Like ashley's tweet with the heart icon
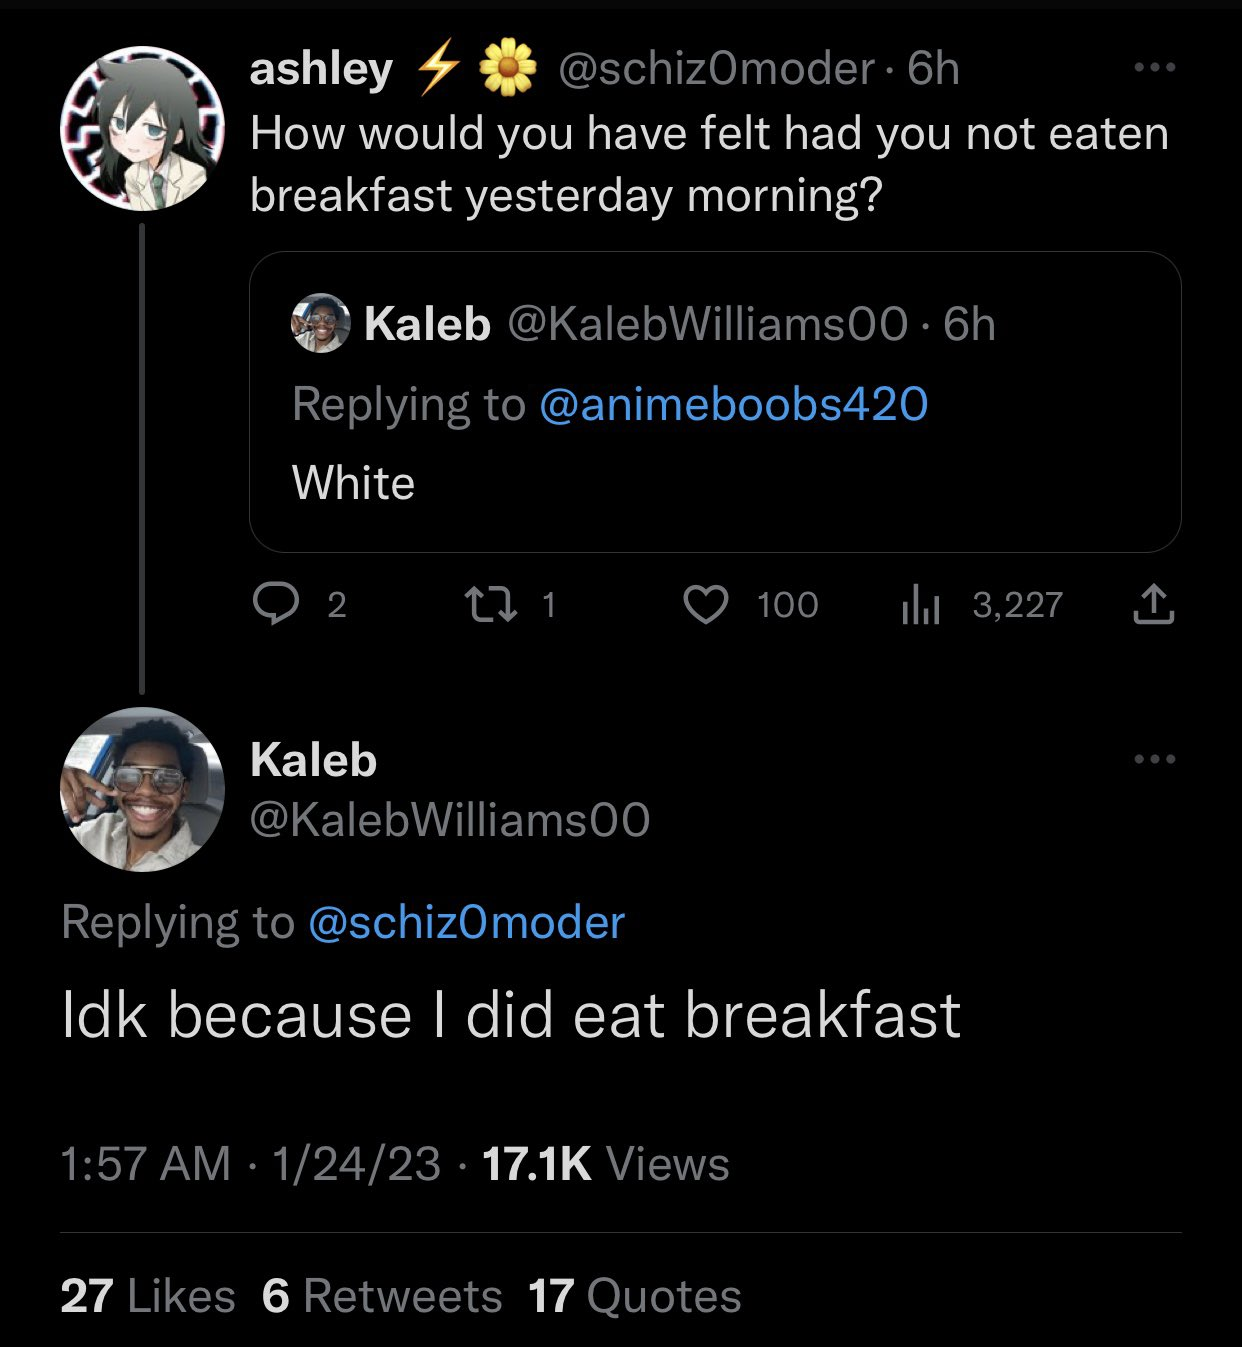1242x1347 pixels. (706, 604)
